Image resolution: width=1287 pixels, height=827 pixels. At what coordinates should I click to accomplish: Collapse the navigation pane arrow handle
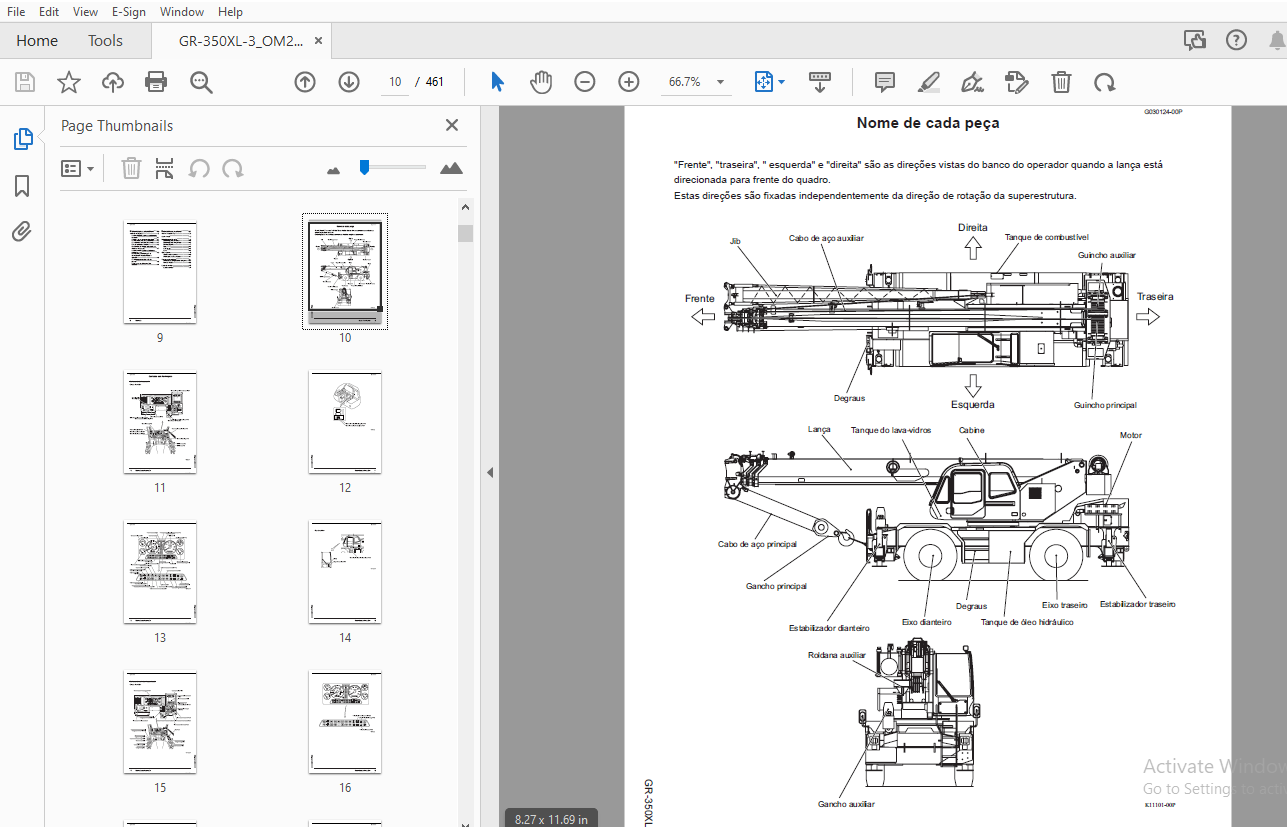coord(490,472)
